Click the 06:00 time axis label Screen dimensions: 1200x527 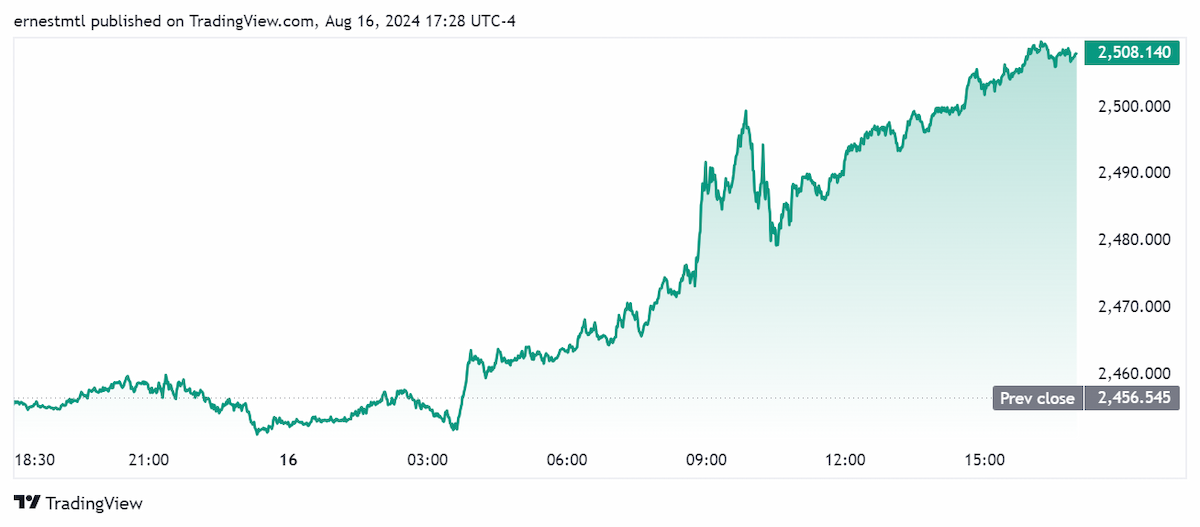[x=566, y=460]
